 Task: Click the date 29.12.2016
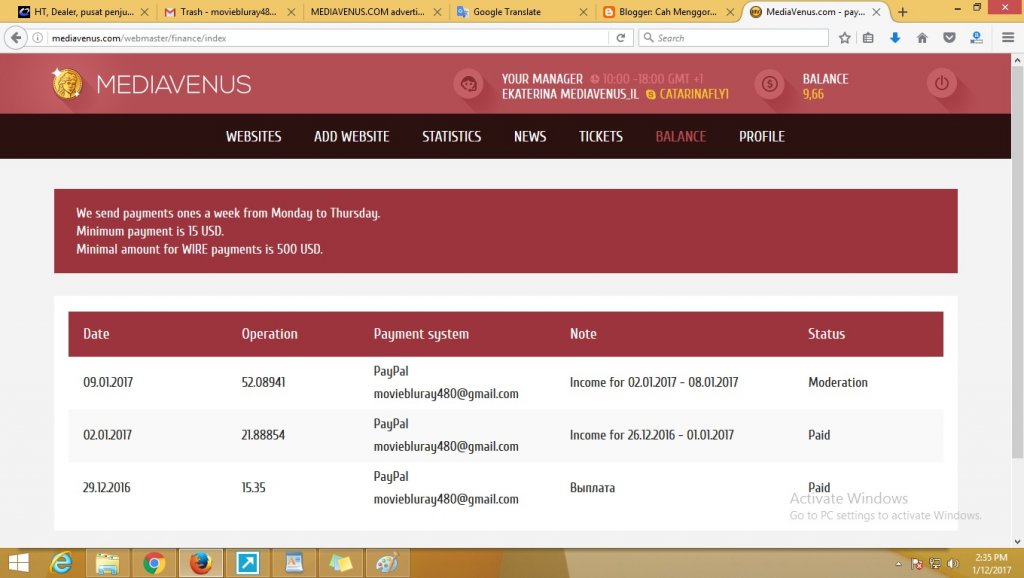[x=106, y=488]
